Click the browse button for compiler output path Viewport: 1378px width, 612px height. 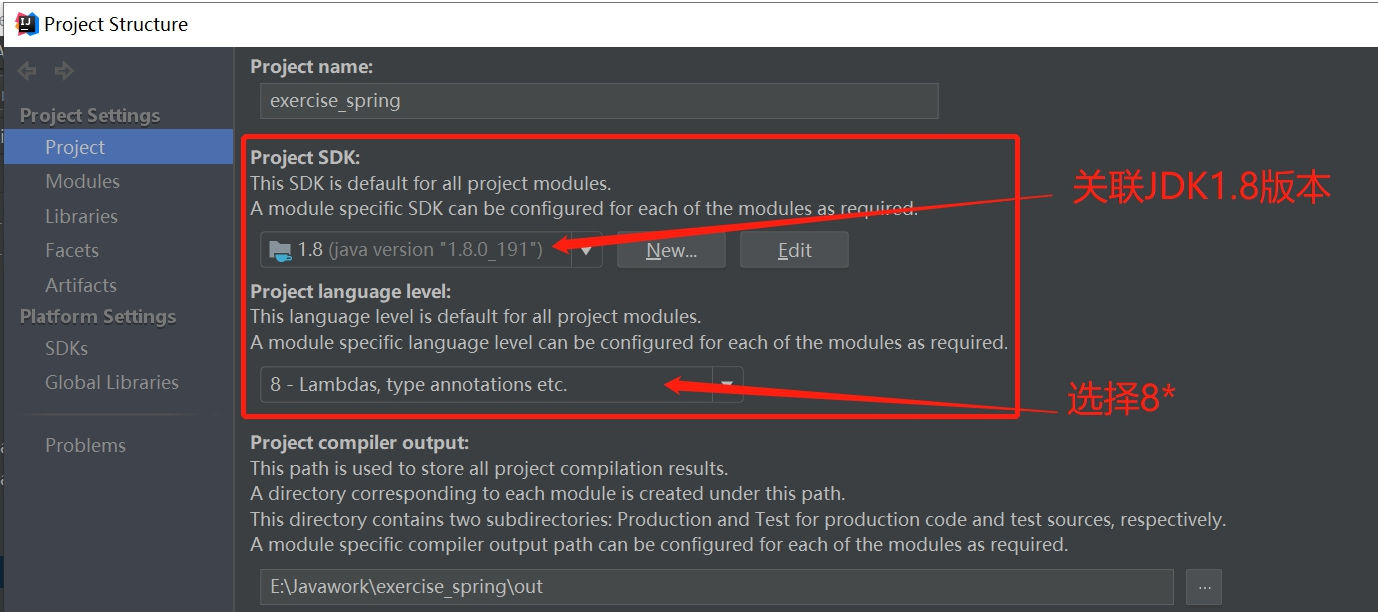tap(1204, 587)
